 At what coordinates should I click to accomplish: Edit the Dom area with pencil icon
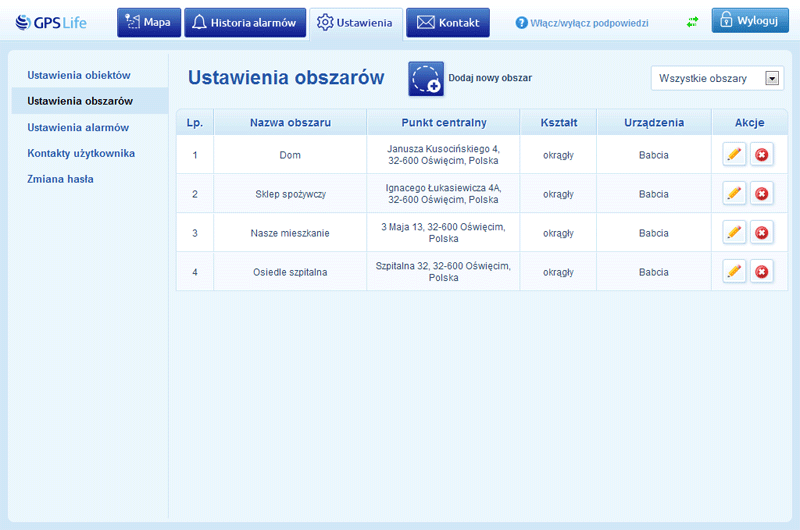(734, 155)
